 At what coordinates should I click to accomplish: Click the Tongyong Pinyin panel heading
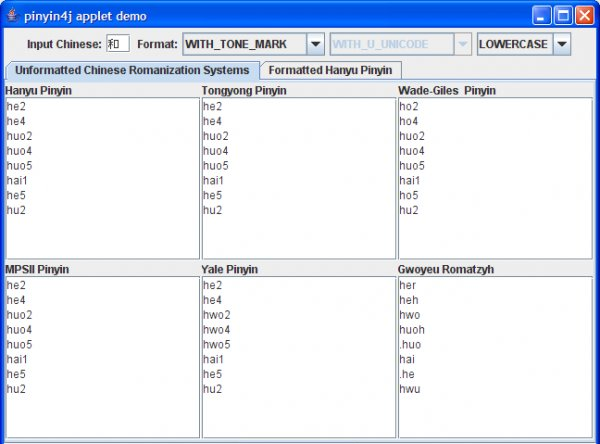pyautogui.click(x=244, y=91)
